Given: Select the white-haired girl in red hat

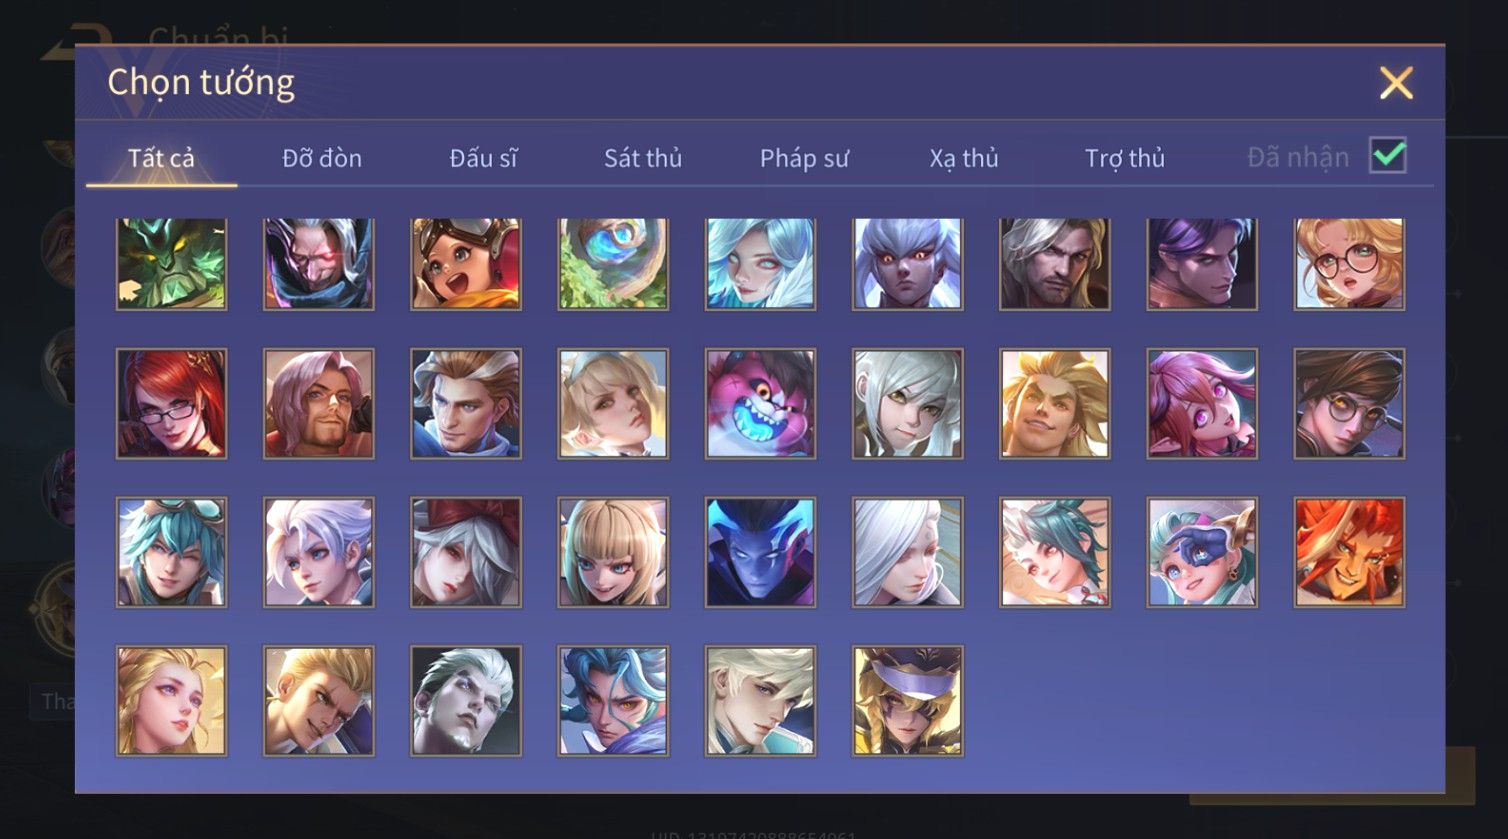Looking at the screenshot, I should coord(466,552).
